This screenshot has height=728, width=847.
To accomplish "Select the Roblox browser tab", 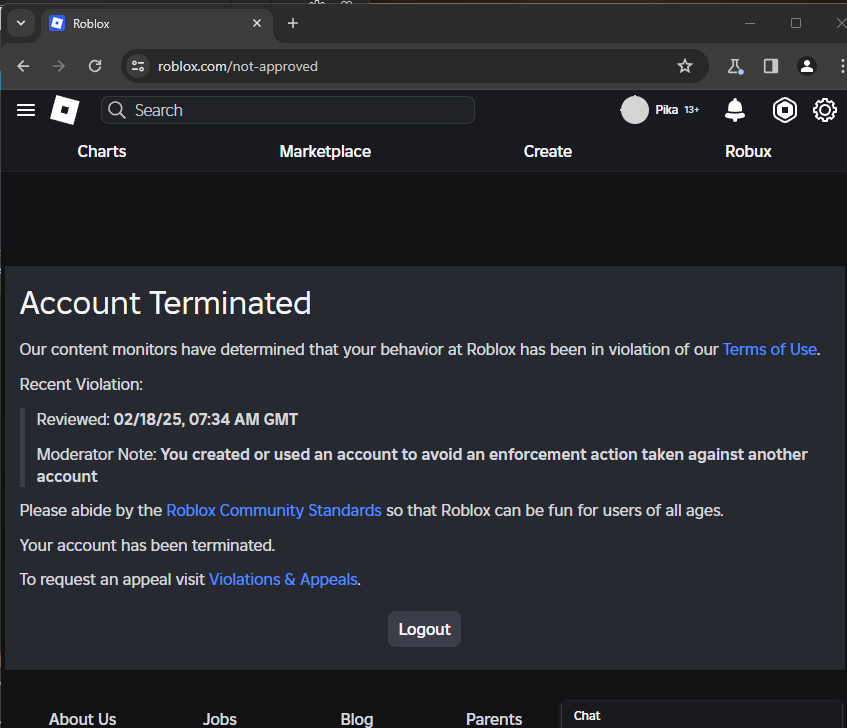I will (157, 24).
